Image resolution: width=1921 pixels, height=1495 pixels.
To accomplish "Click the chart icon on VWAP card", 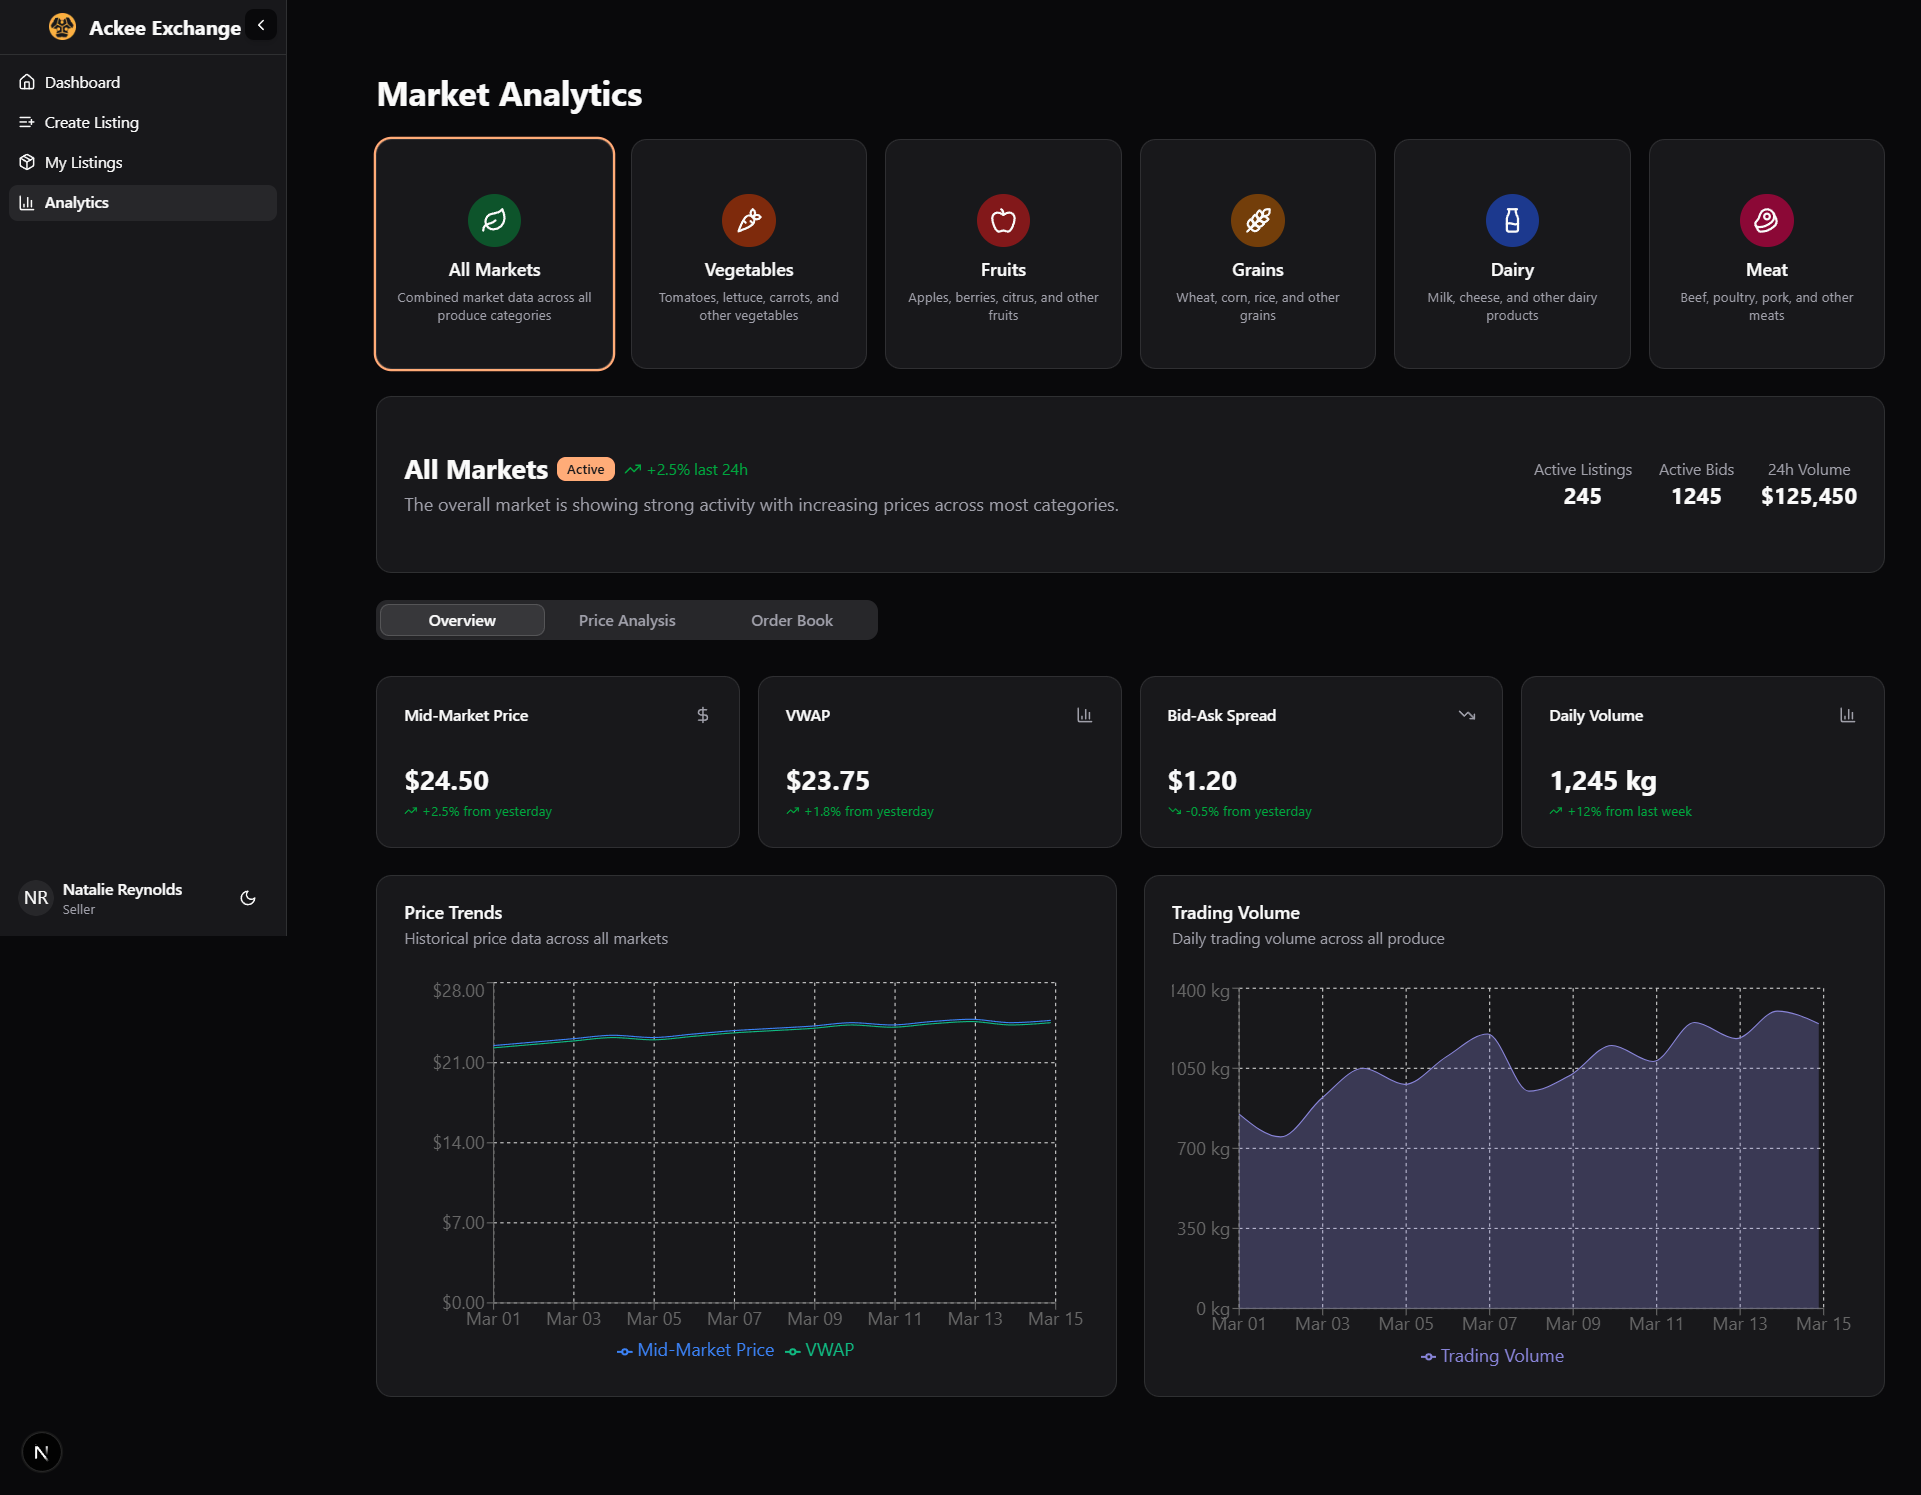I will [1084, 715].
